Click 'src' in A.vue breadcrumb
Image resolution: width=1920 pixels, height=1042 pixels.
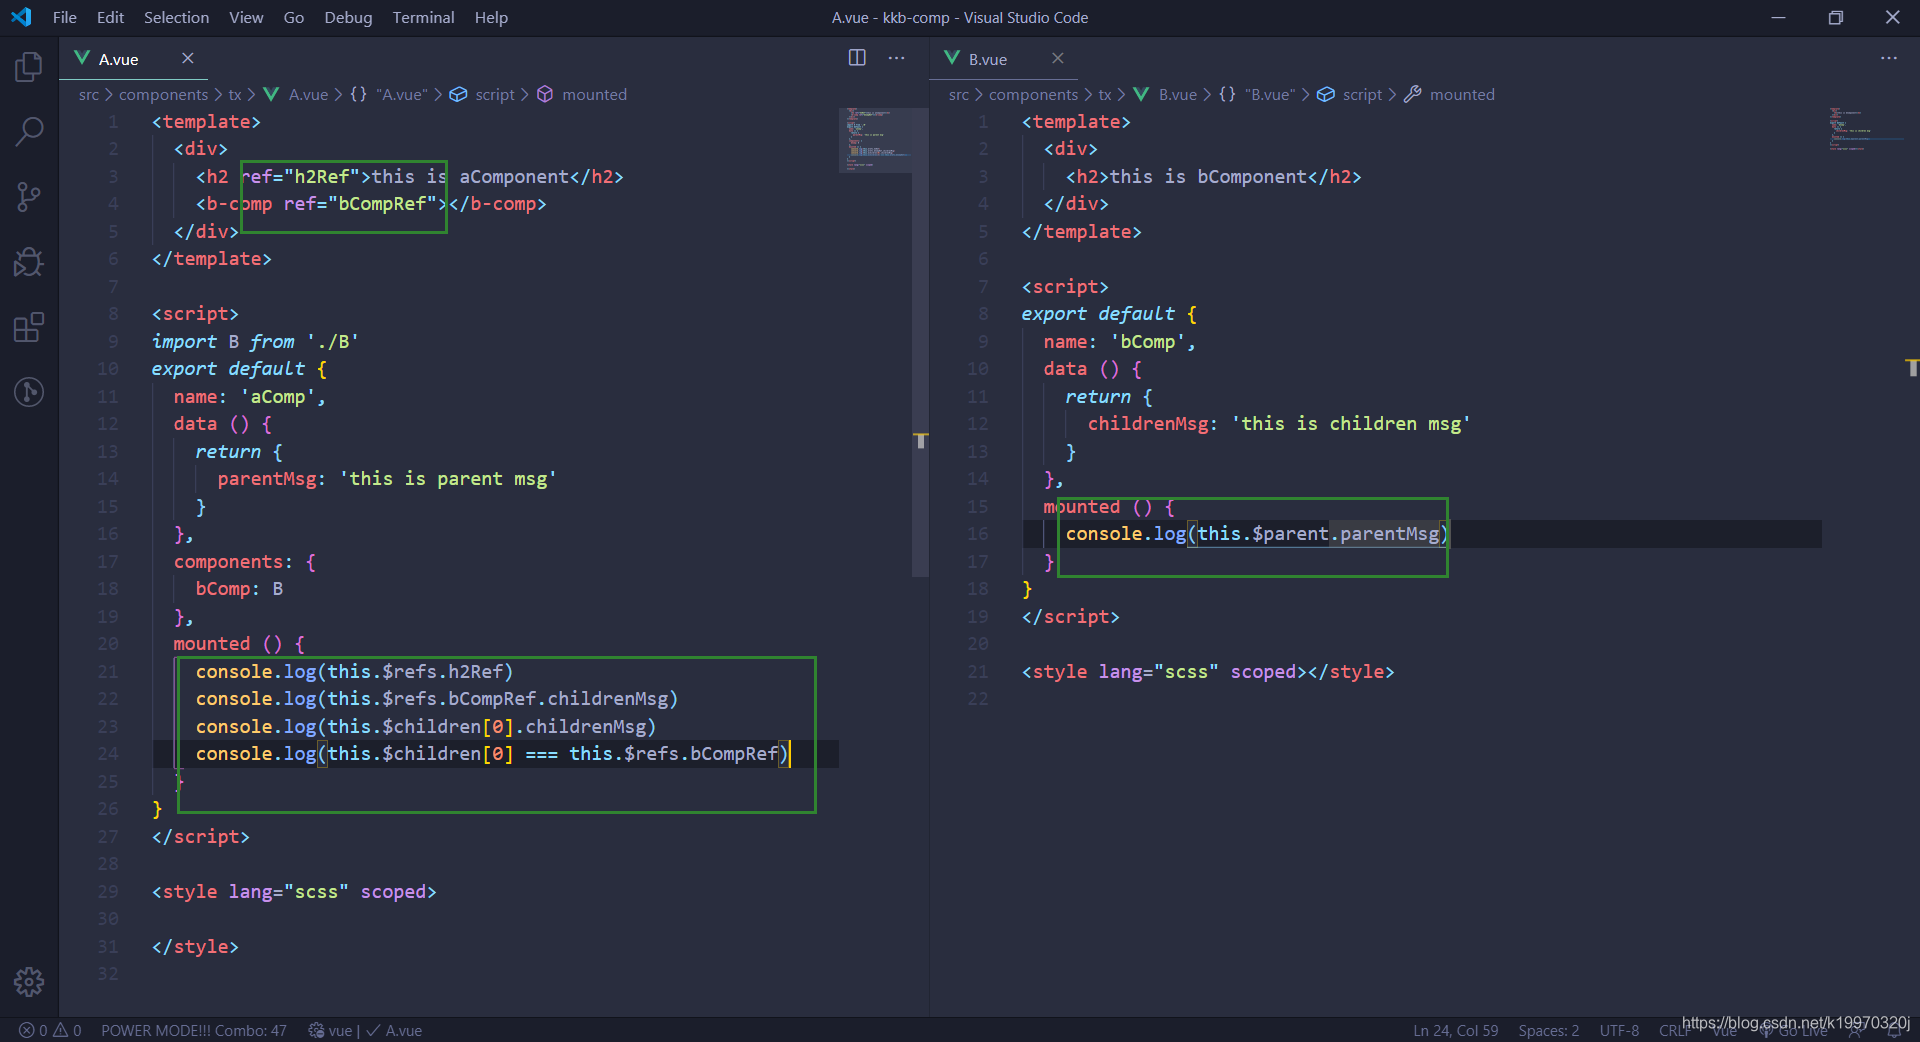click(89, 94)
